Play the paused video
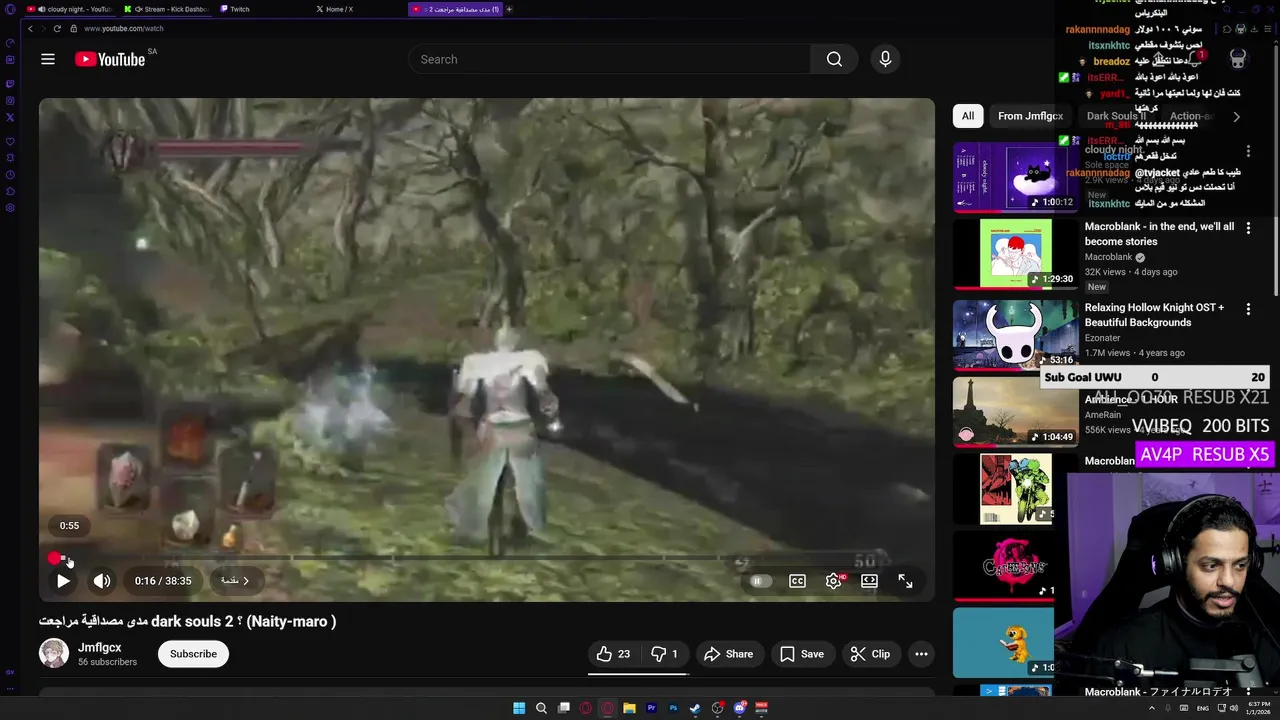1280x720 pixels. (63, 580)
